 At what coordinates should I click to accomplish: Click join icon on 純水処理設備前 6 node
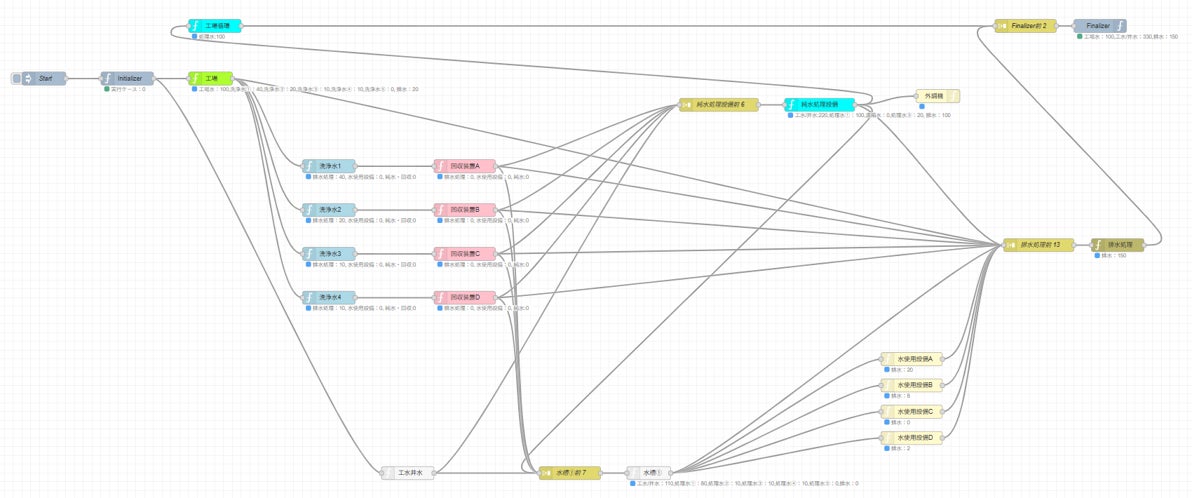686,105
